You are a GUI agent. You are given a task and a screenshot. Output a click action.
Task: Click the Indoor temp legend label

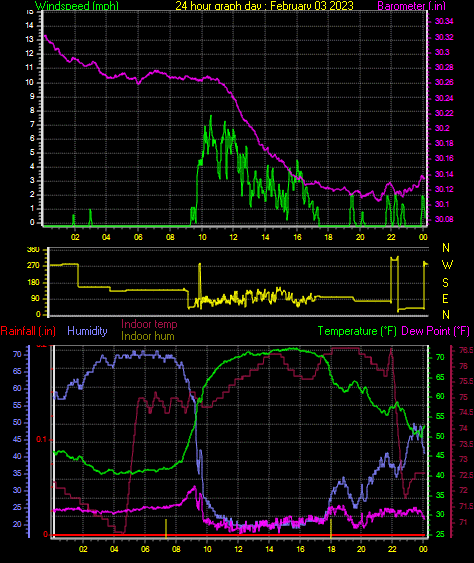(x=149, y=324)
